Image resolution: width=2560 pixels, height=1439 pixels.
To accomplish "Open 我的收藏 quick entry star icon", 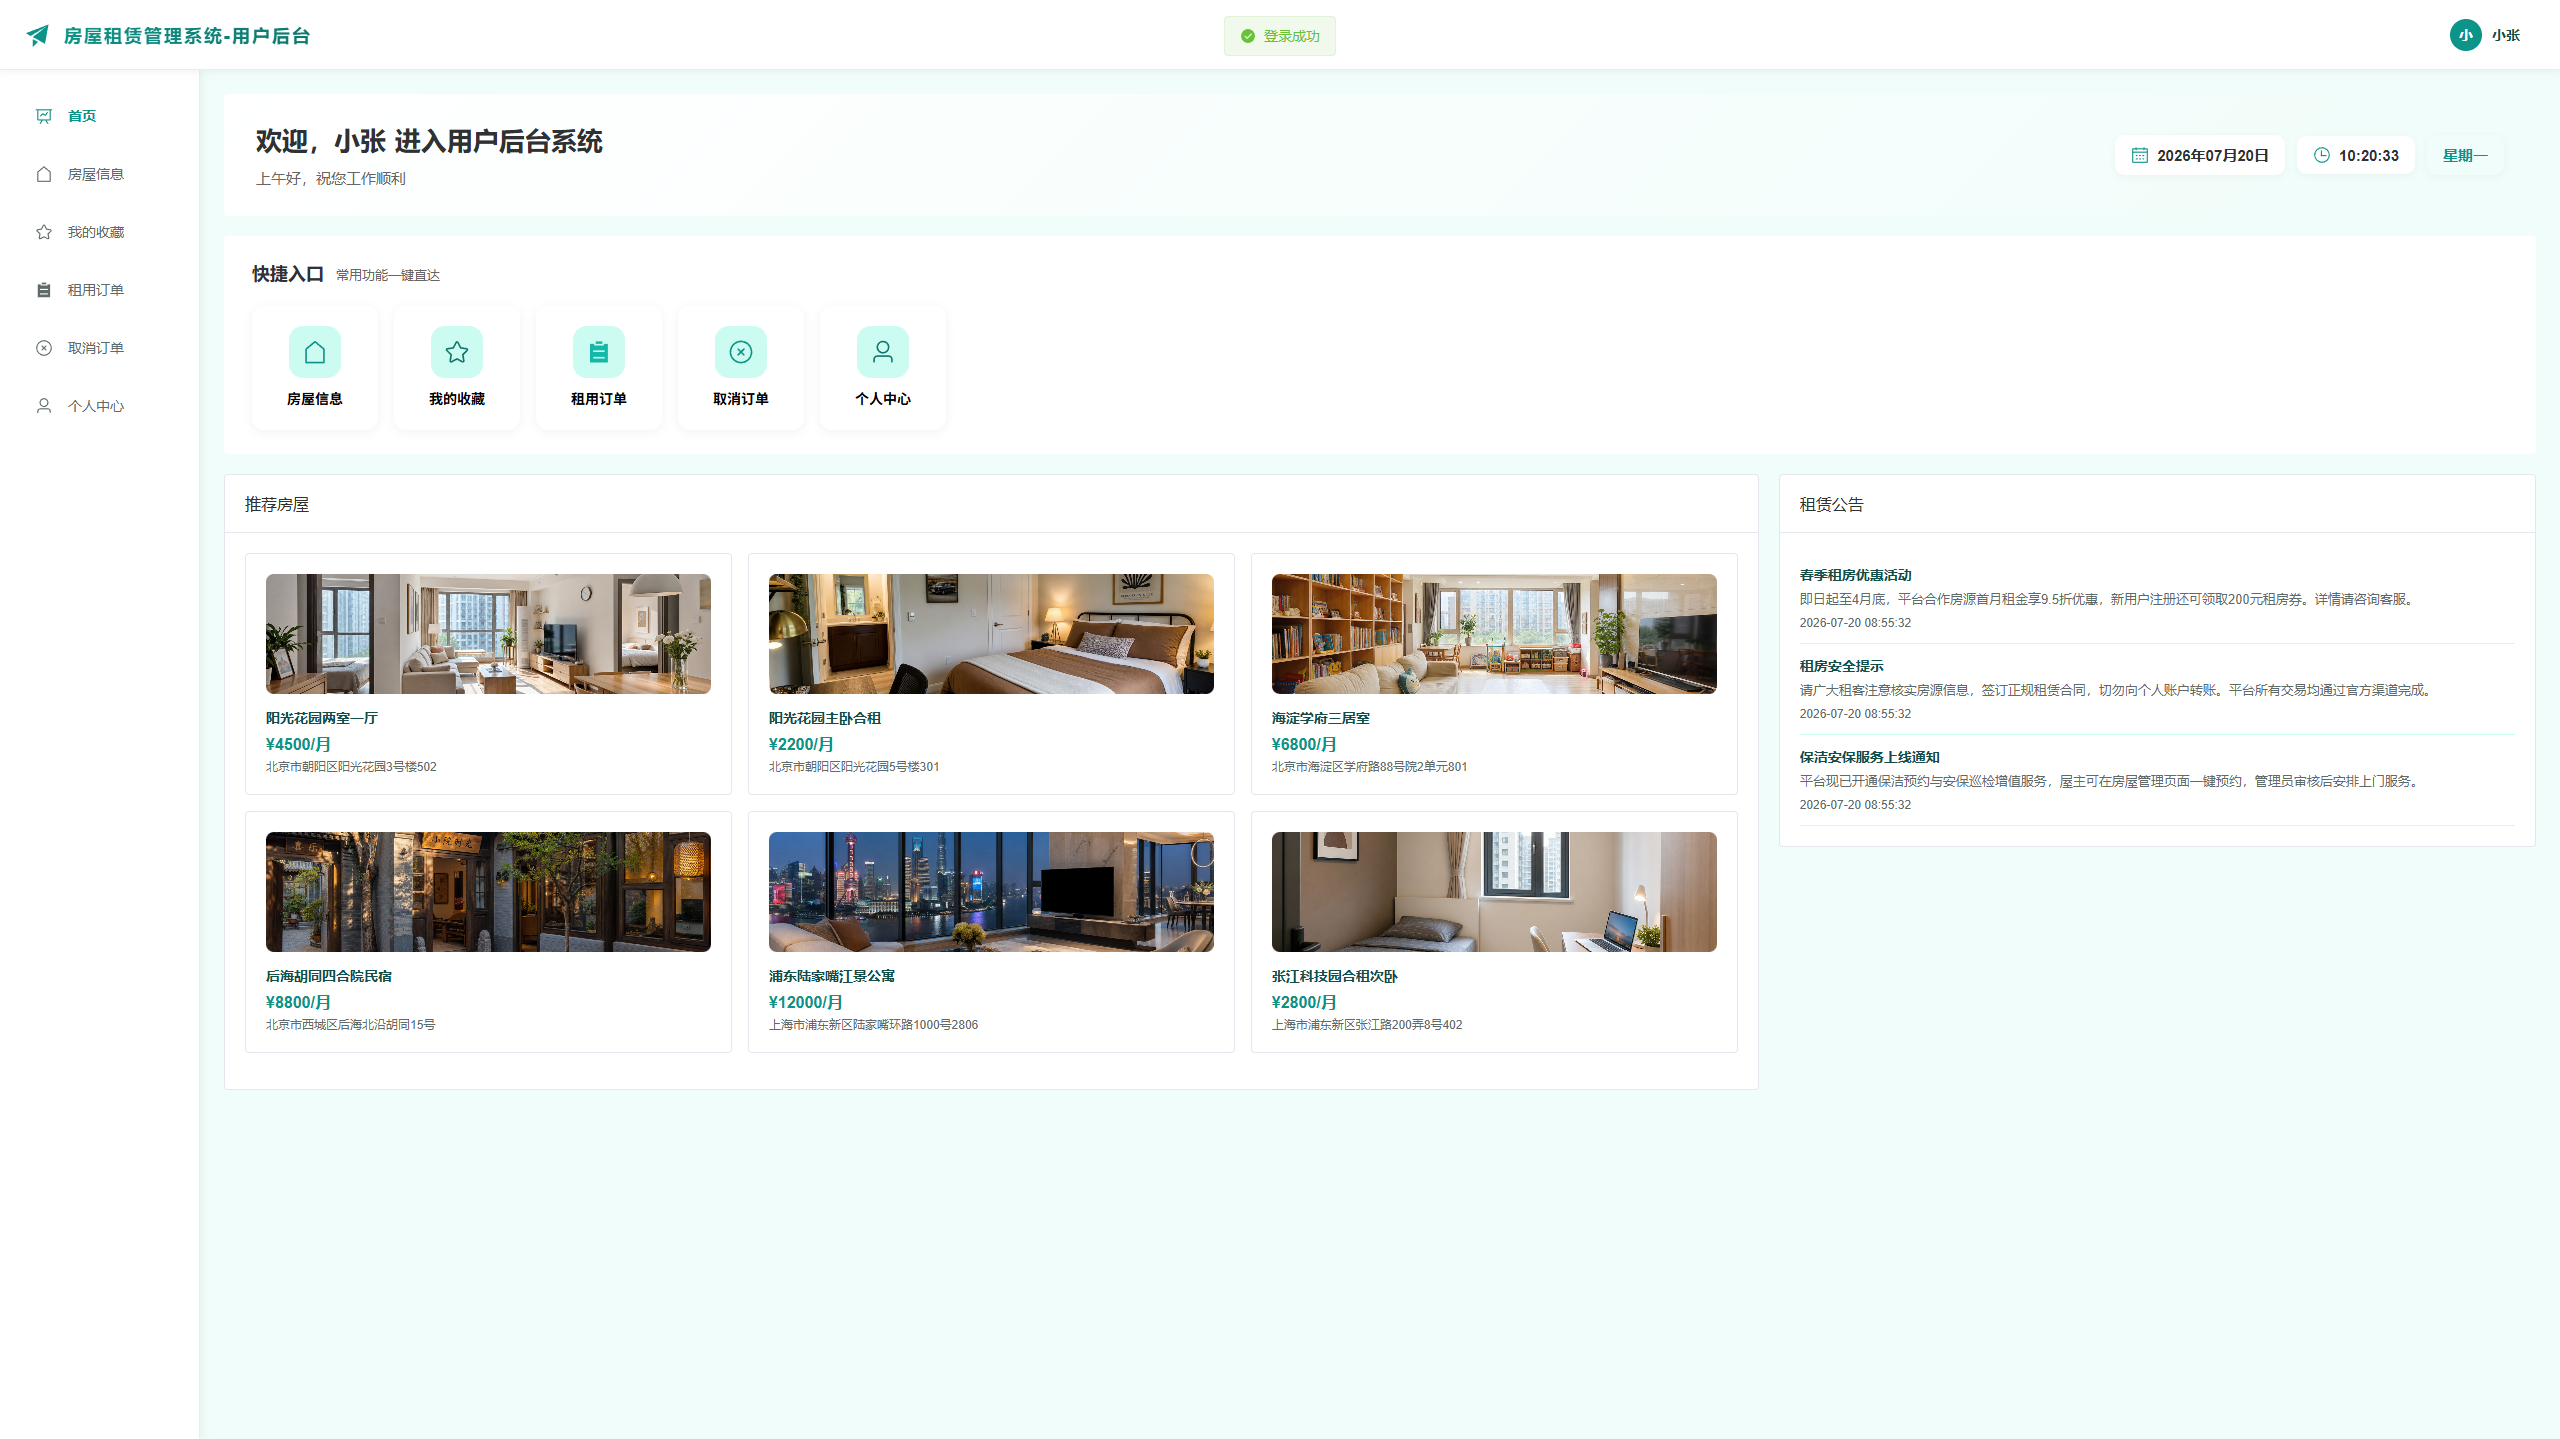I will 457,352.
